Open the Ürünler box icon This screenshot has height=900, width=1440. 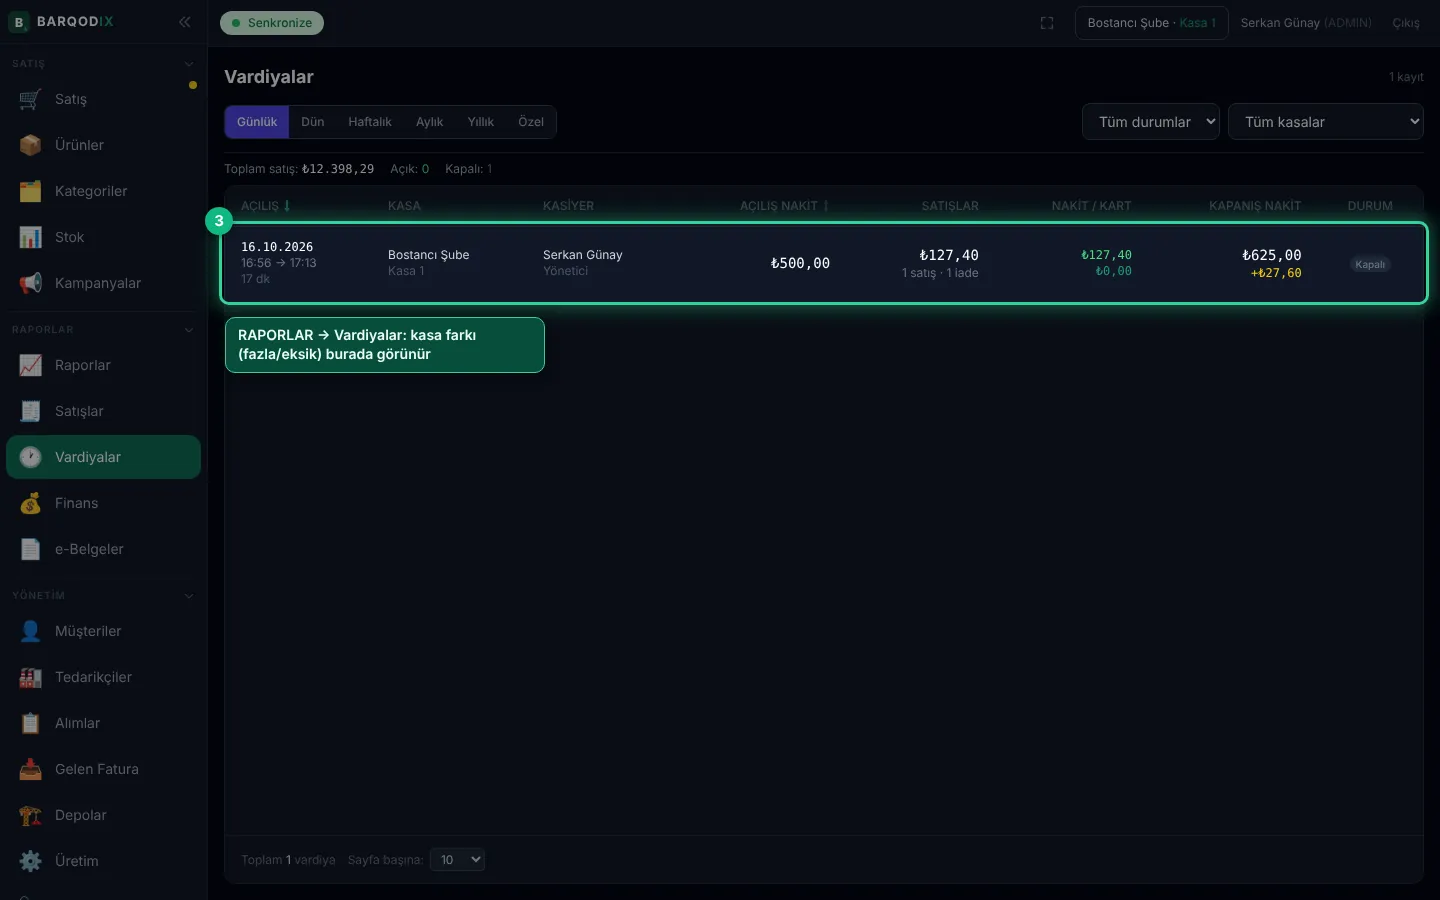[31, 145]
